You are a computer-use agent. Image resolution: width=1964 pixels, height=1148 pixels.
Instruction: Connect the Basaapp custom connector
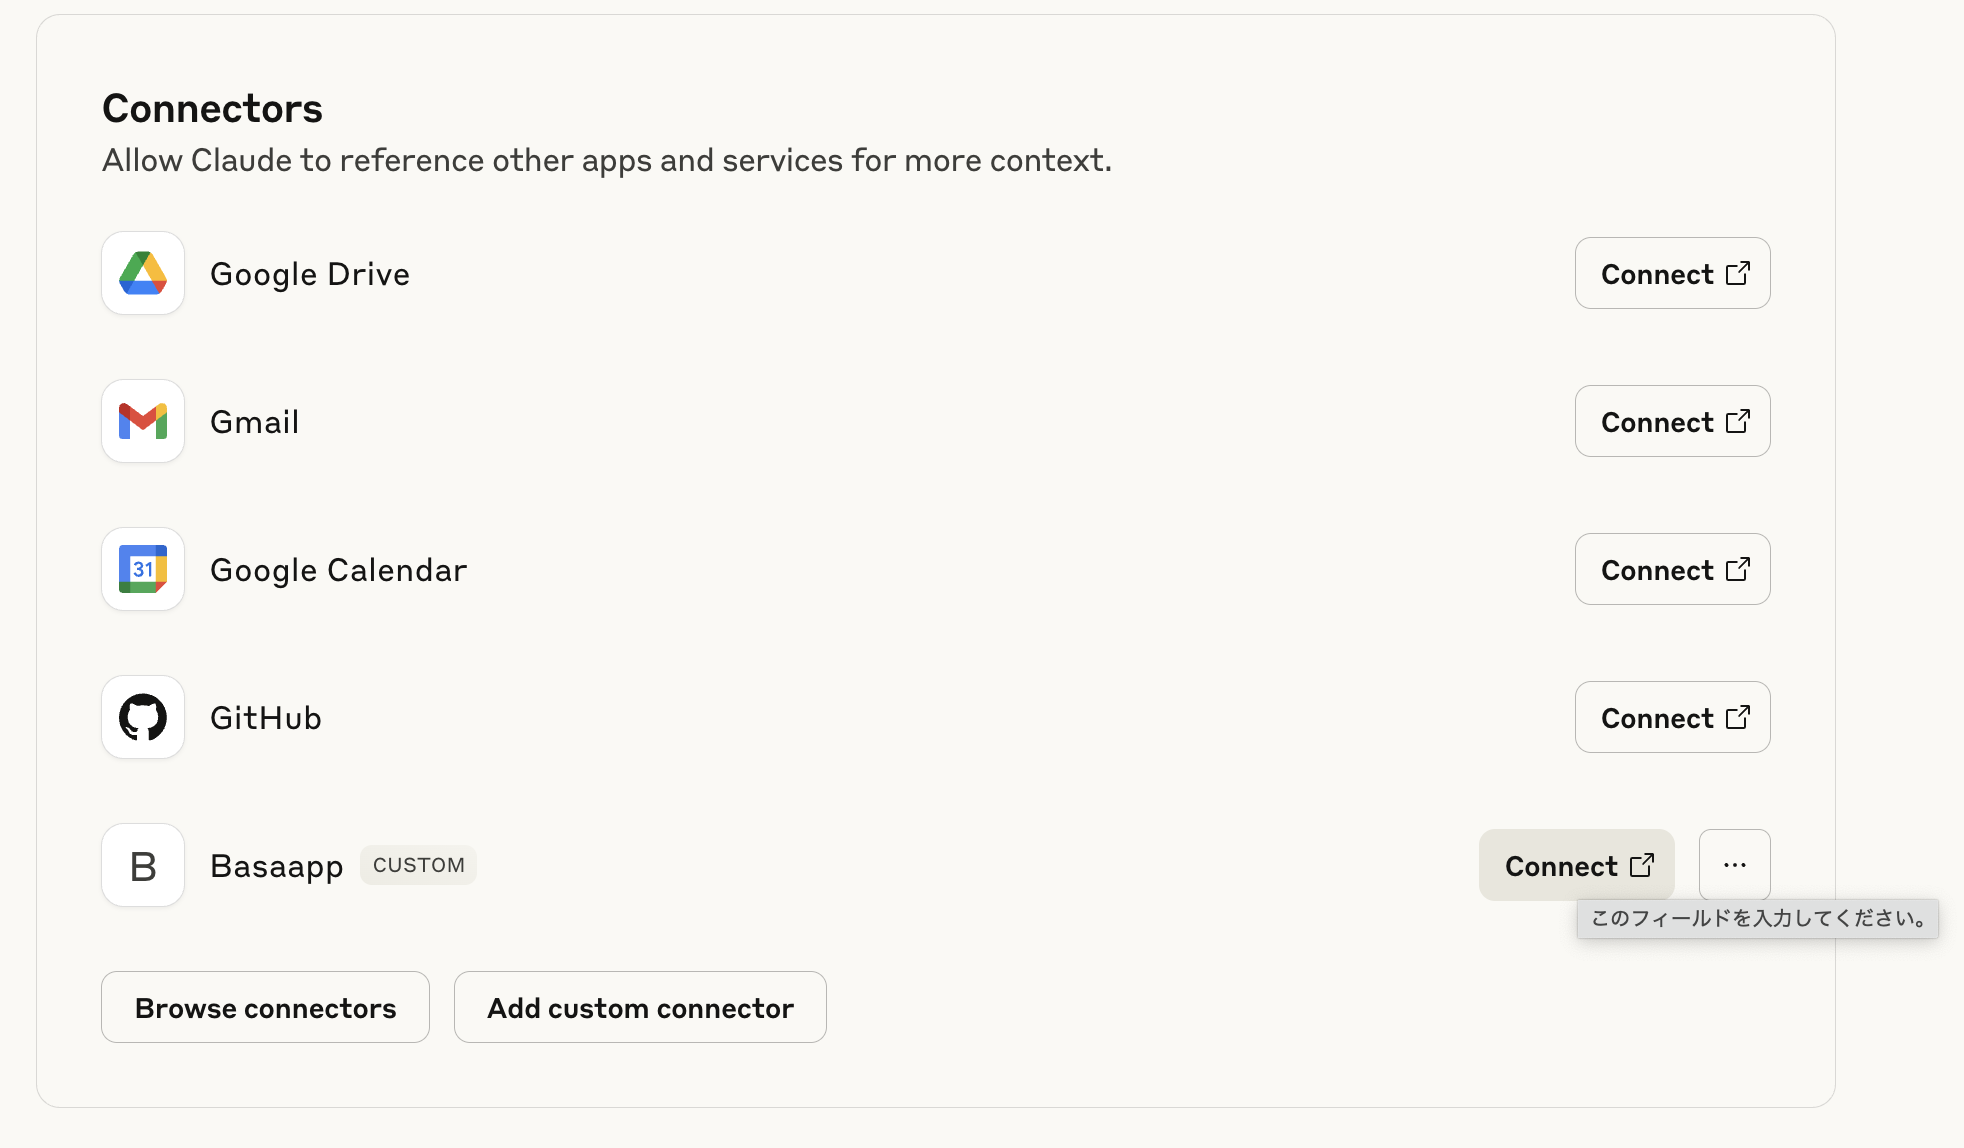coord(1576,865)
